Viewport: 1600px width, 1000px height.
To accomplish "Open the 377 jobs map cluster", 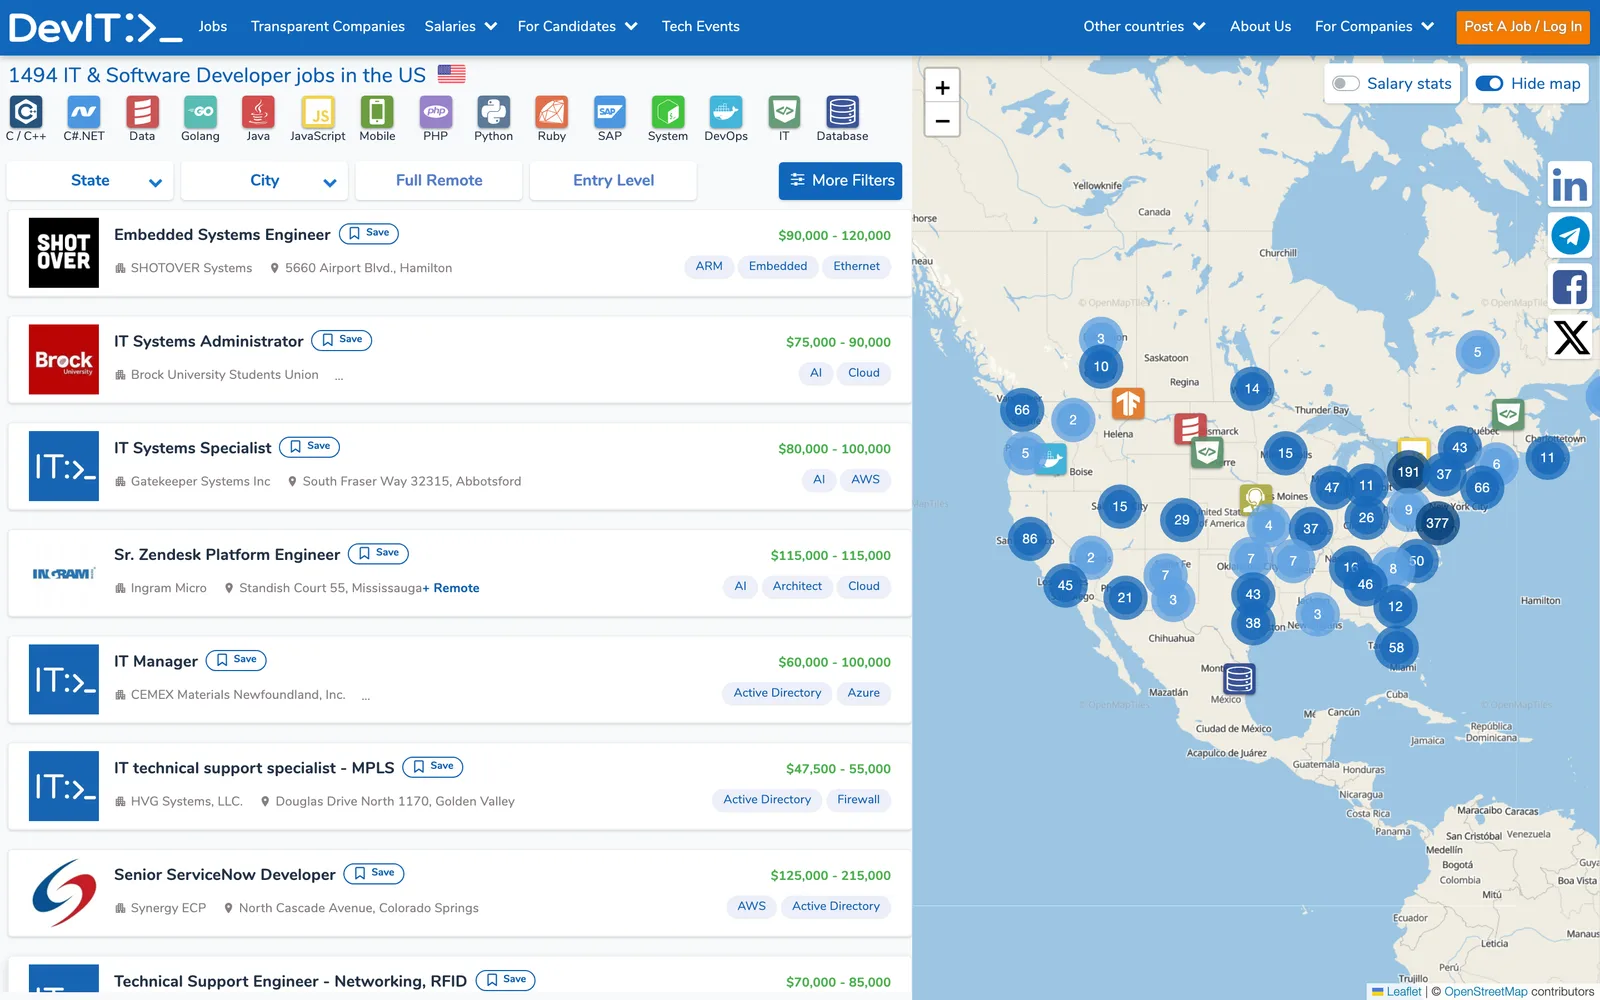I will coord(1437,523).
